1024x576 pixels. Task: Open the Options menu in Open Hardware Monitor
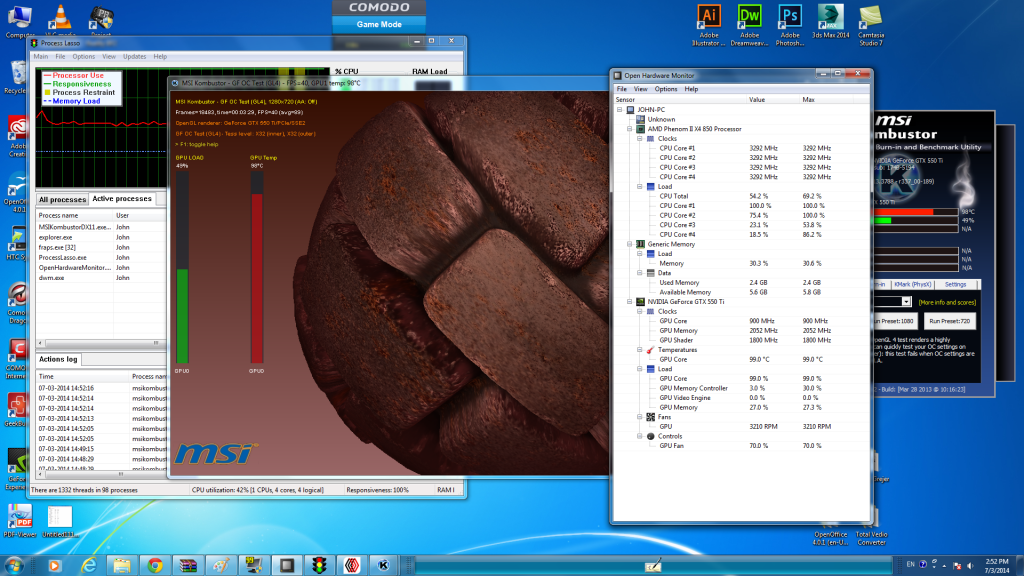tap(665, 89)
